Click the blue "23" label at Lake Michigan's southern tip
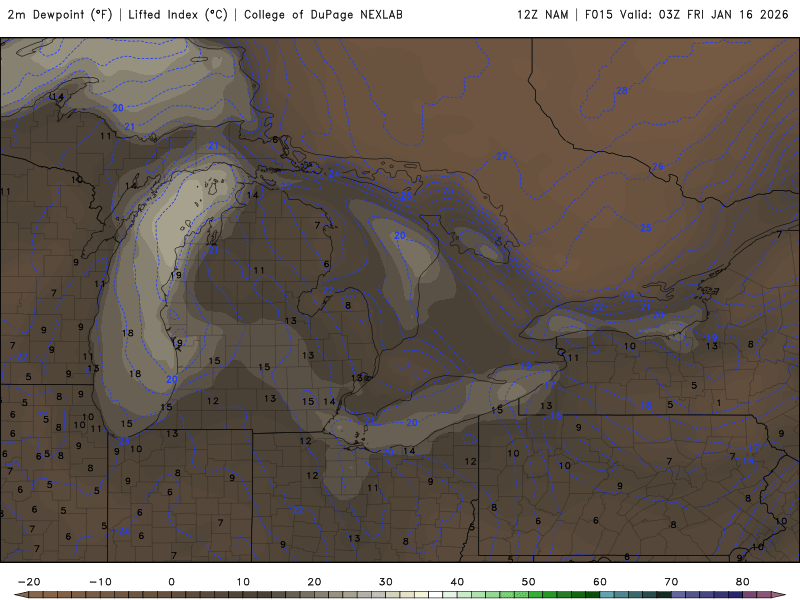 pyautogui.click(x=124, y=441)
